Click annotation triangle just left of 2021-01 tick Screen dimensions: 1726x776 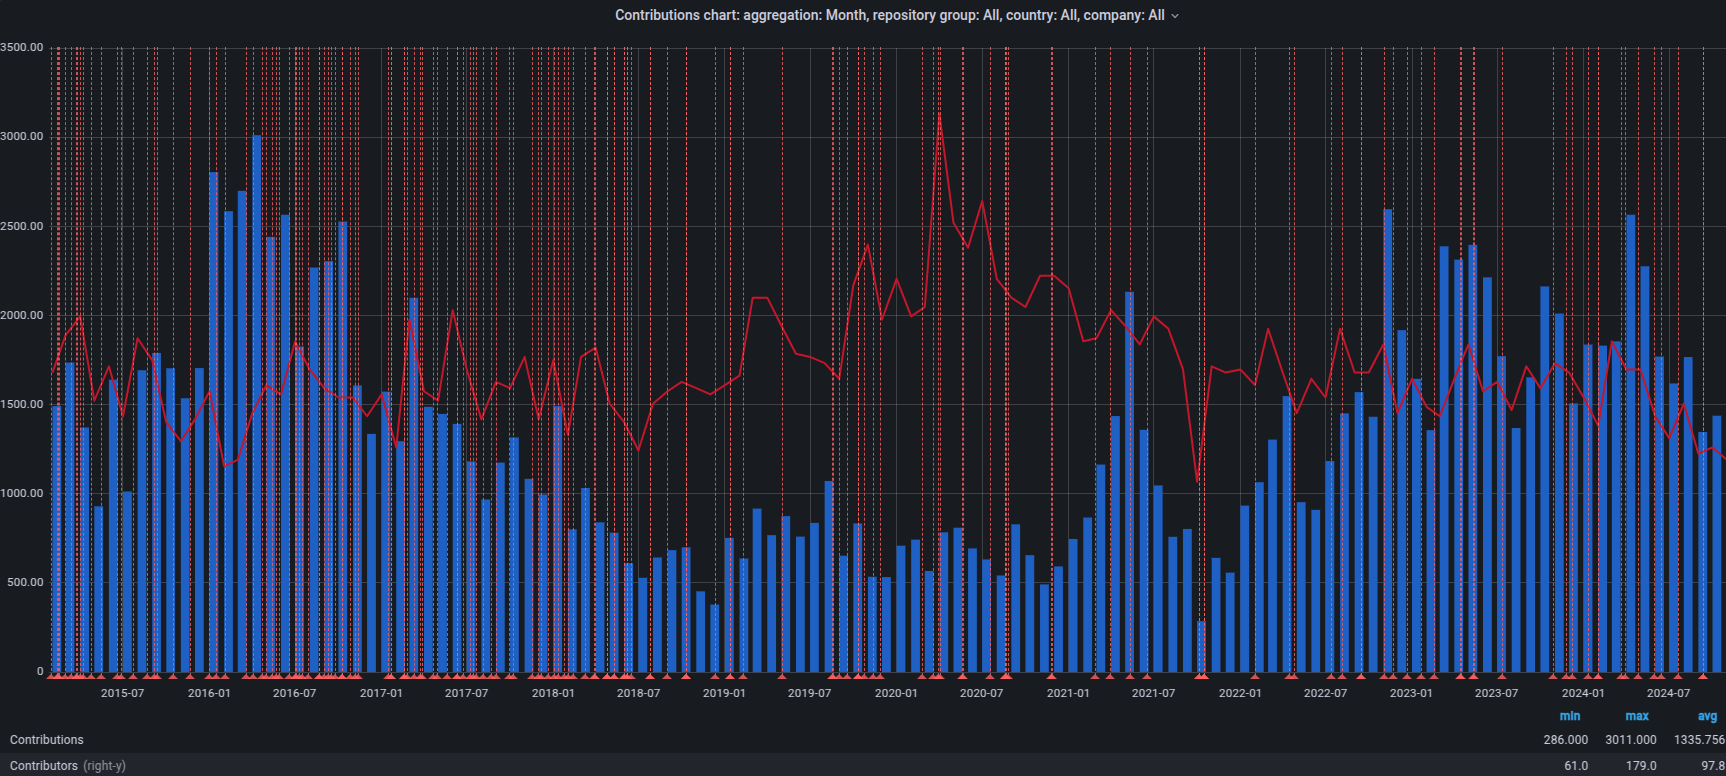click(x=1051, y=677)
